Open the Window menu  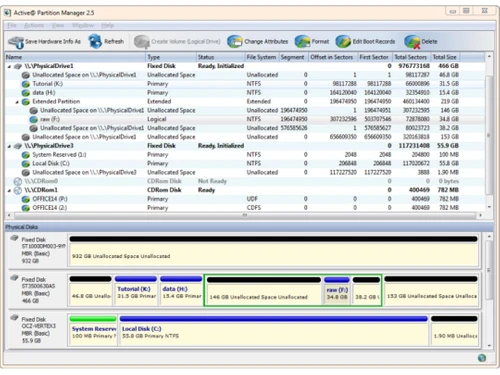tap(83, 25)
